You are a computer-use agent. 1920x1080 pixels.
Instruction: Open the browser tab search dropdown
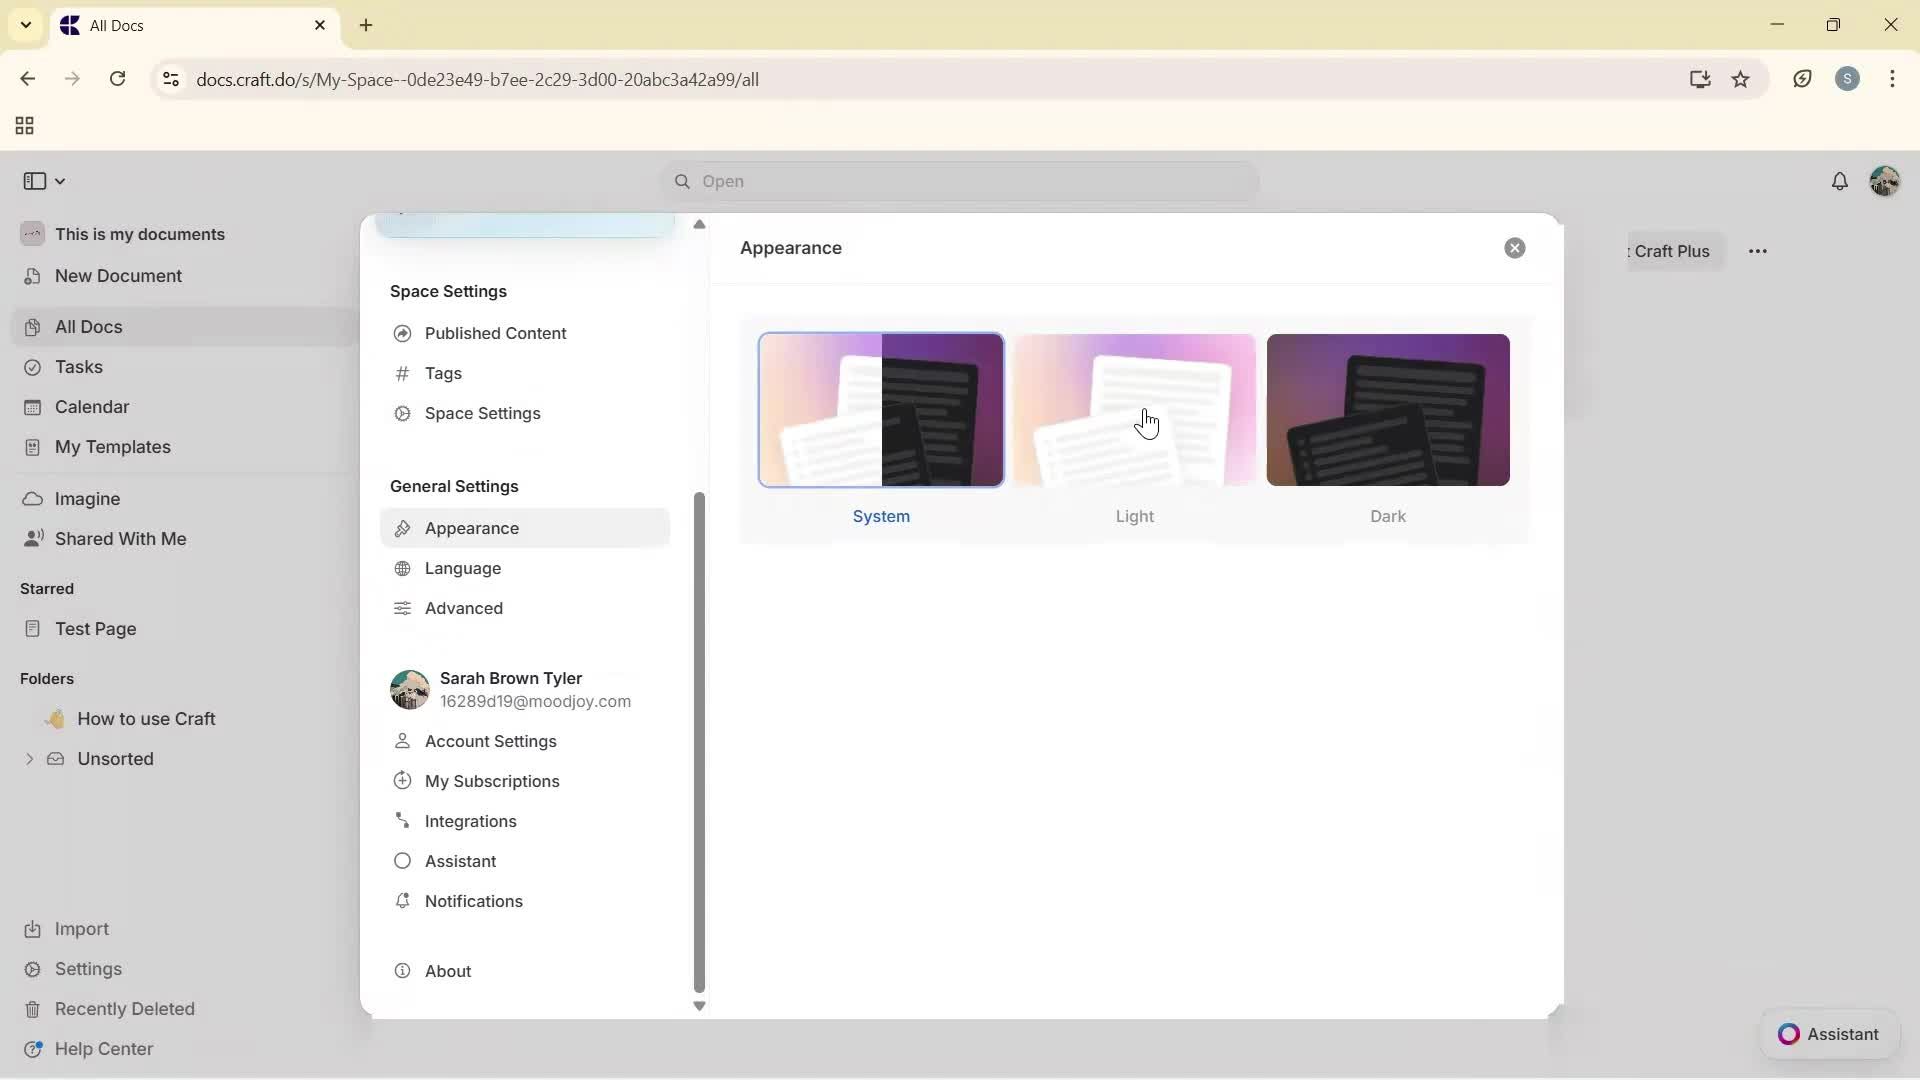click(26, 25)
